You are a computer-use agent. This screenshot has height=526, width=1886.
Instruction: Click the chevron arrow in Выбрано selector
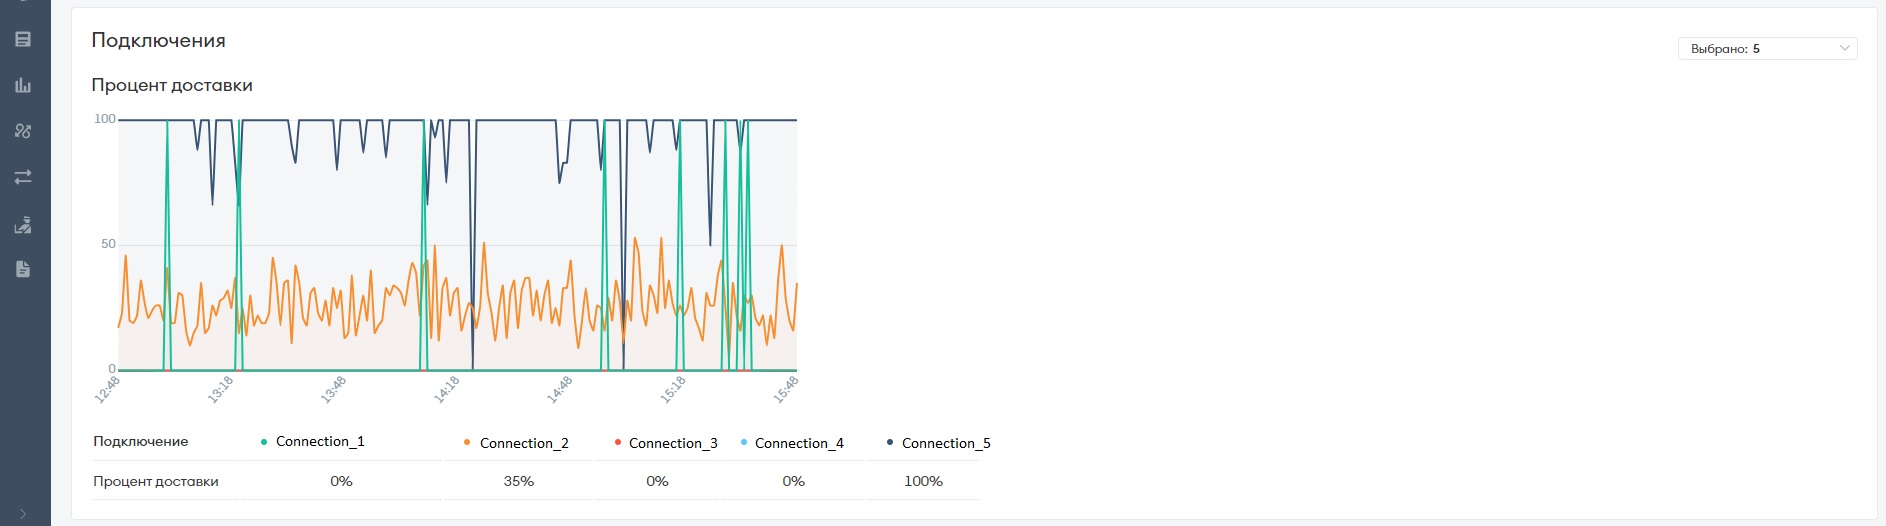1844,48
